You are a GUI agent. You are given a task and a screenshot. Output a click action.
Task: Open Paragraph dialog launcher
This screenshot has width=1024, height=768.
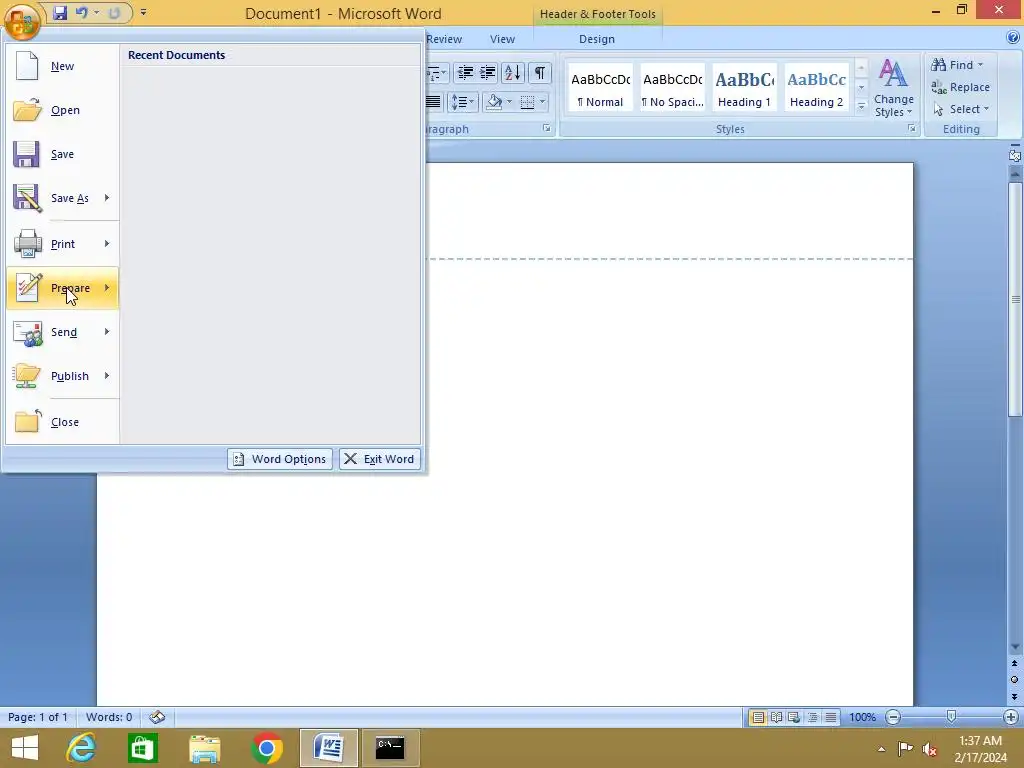(x=547, y=129)
